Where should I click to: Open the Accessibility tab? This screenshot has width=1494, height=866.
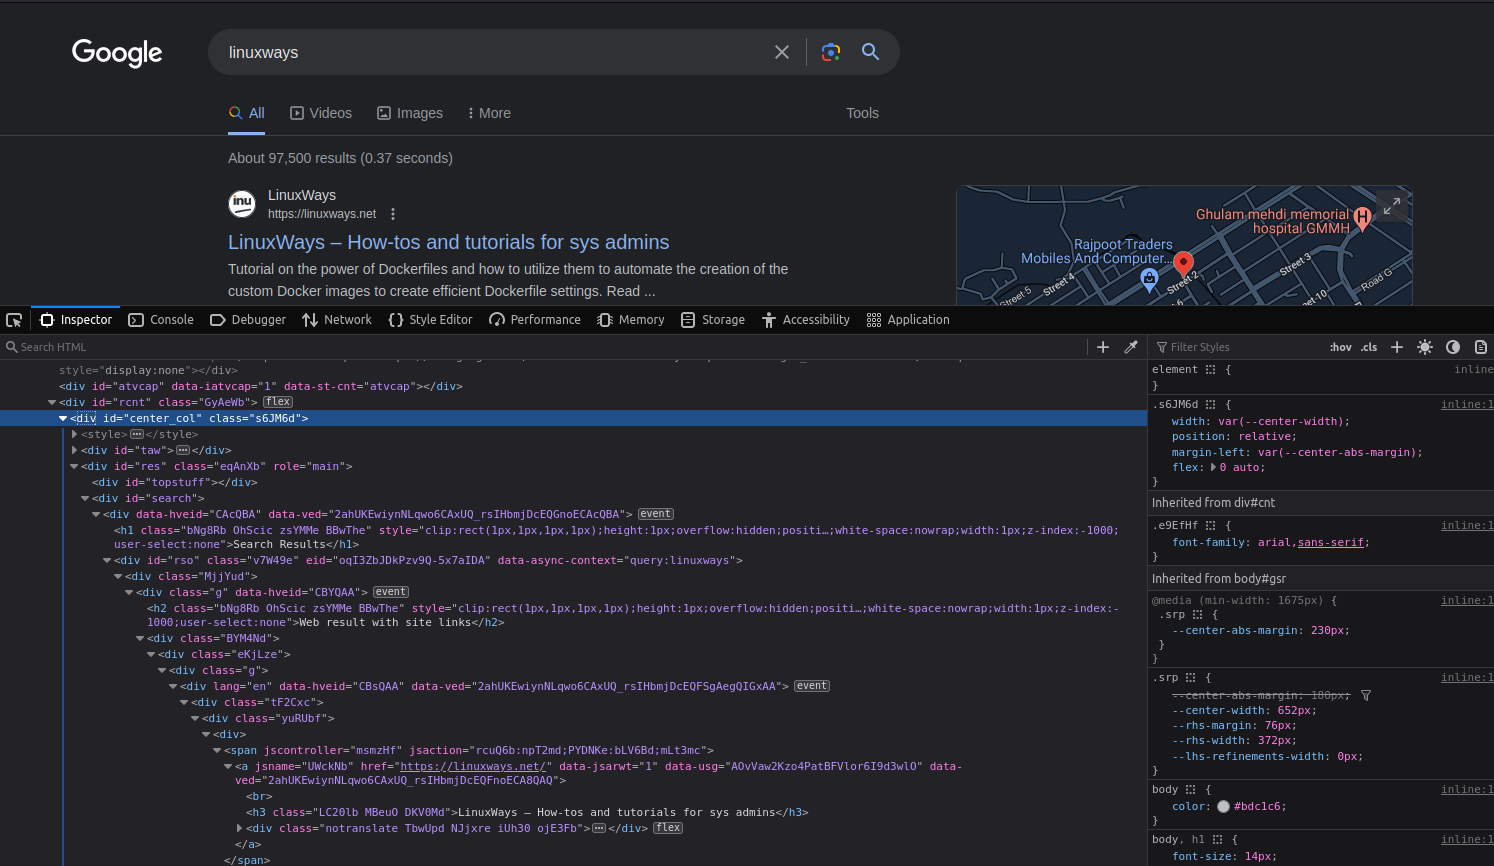(x=806, y=320)
